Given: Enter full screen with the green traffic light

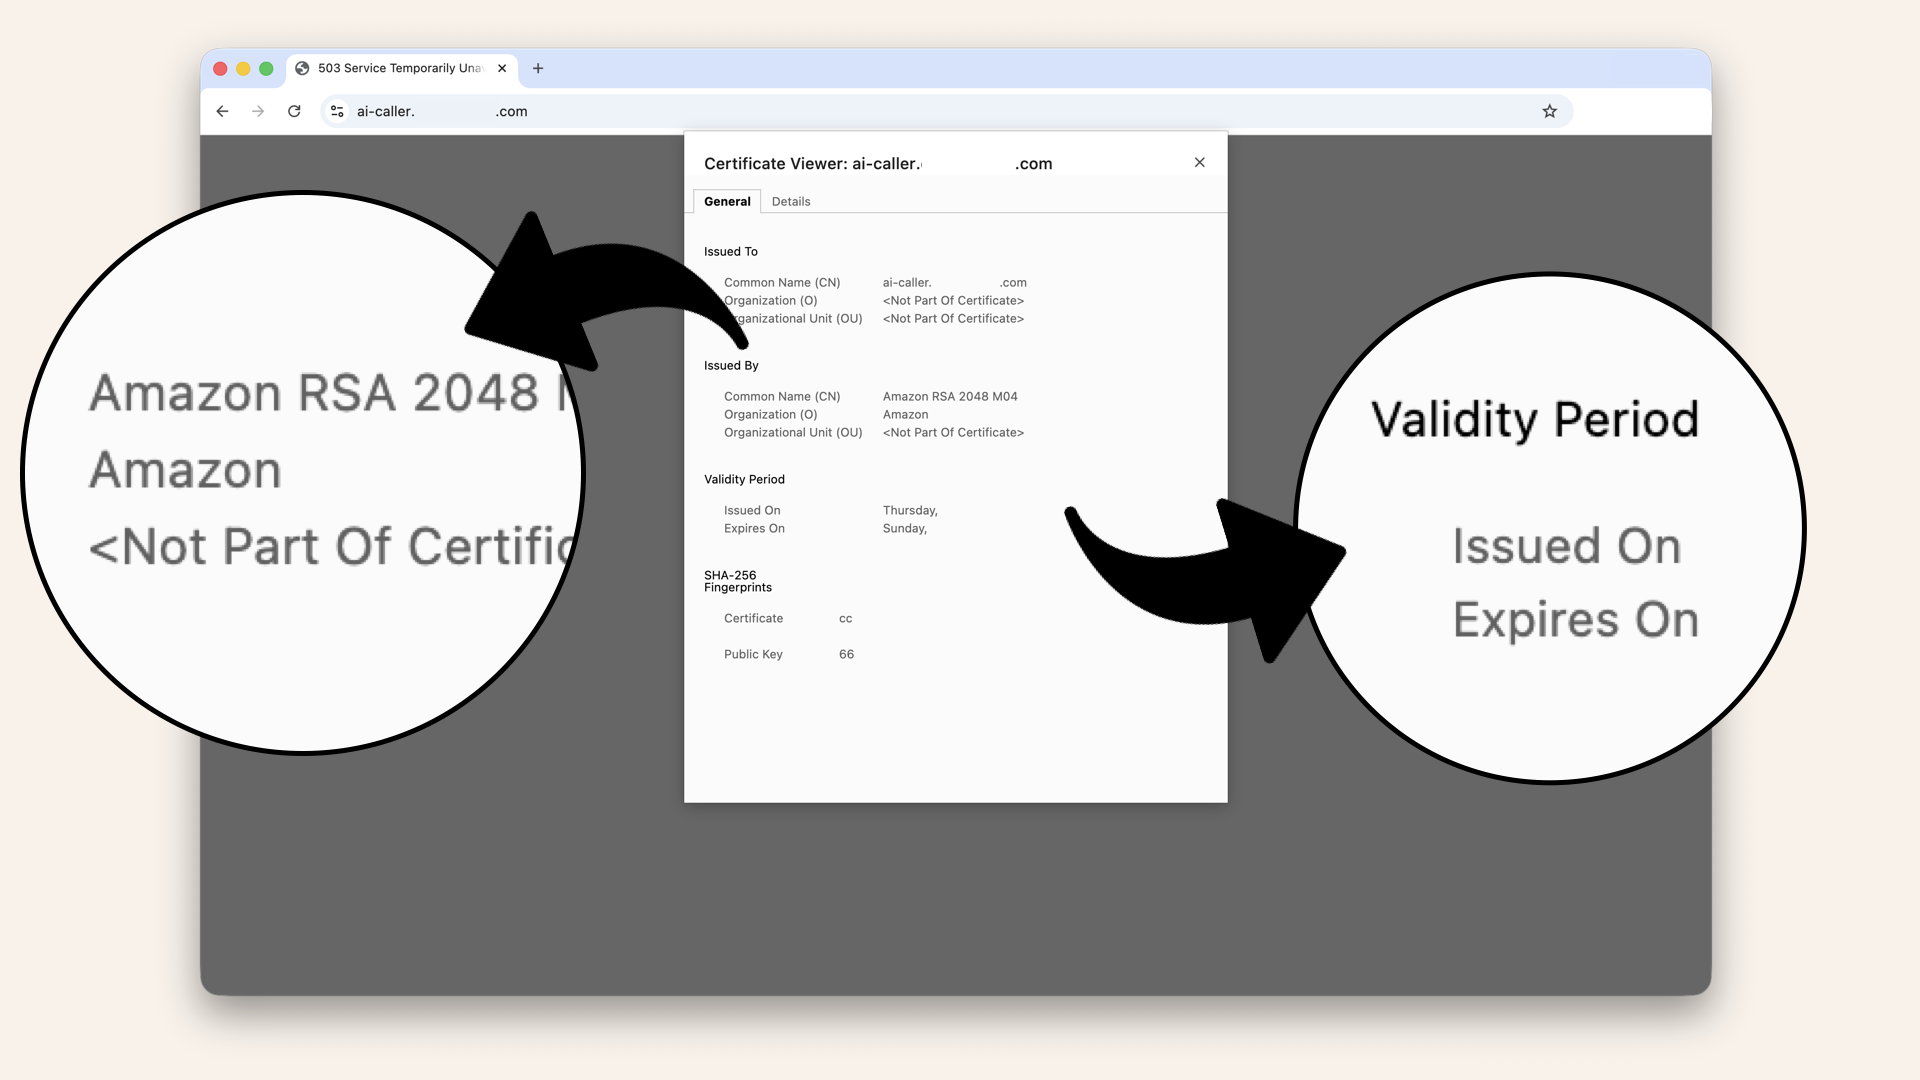Looking at the screenshot, I should pyautogui.click(x=264, y=68).
